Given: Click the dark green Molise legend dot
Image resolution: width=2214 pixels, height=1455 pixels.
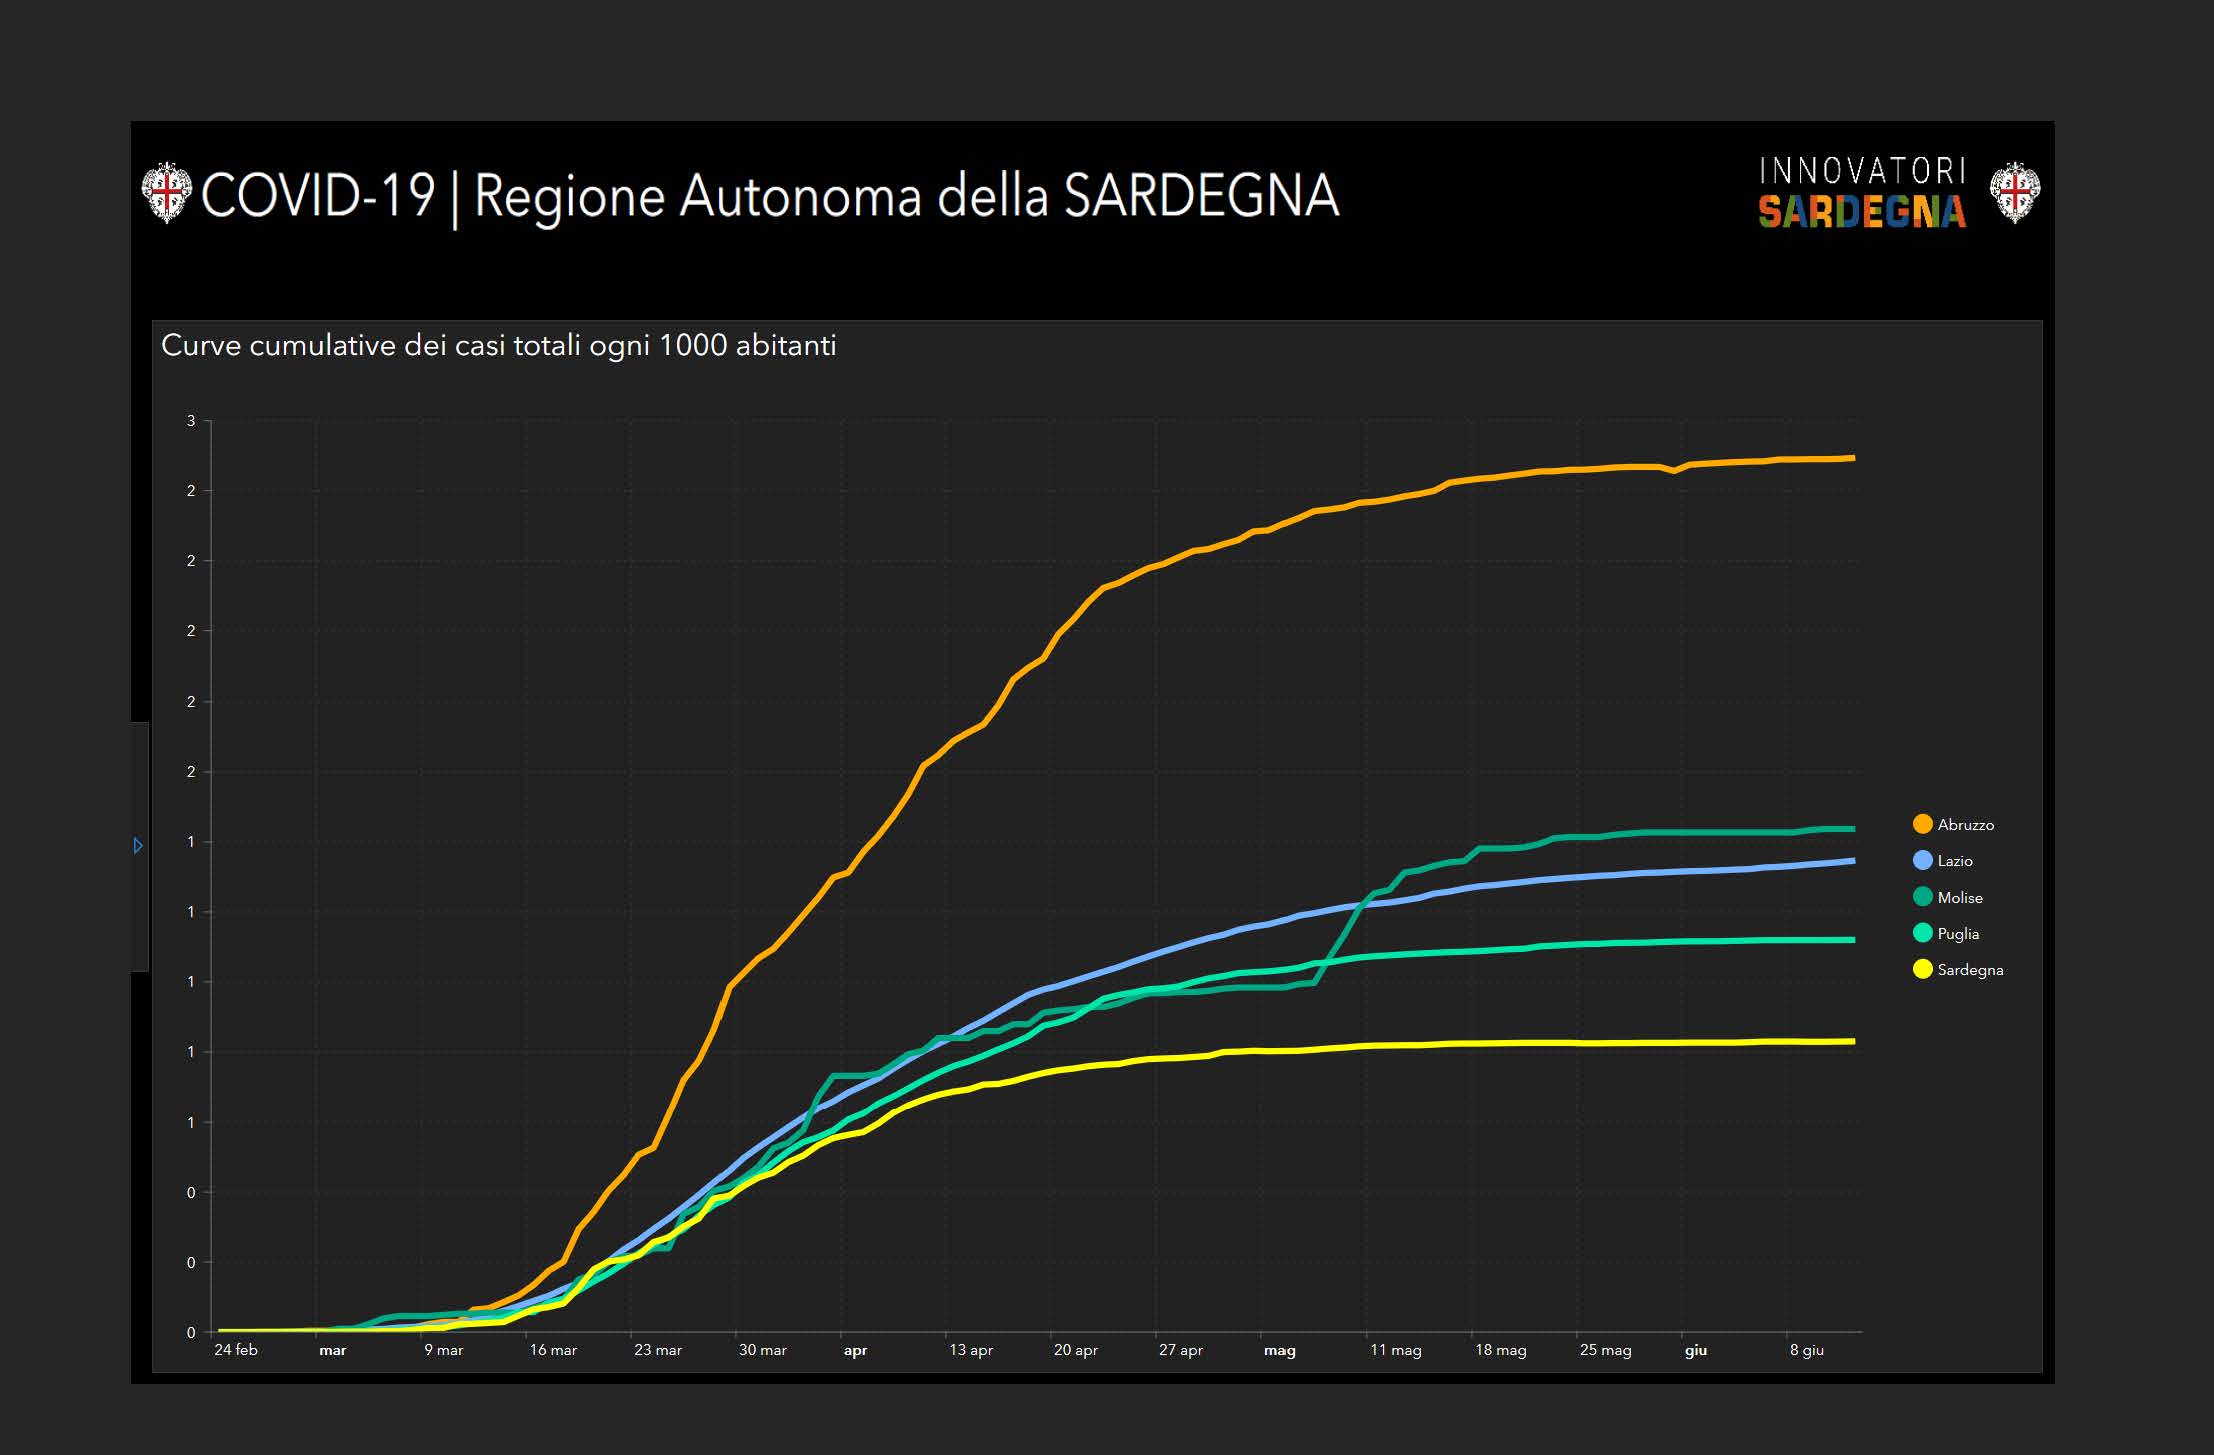Looking at the screenshot, I should [1922, 897].
